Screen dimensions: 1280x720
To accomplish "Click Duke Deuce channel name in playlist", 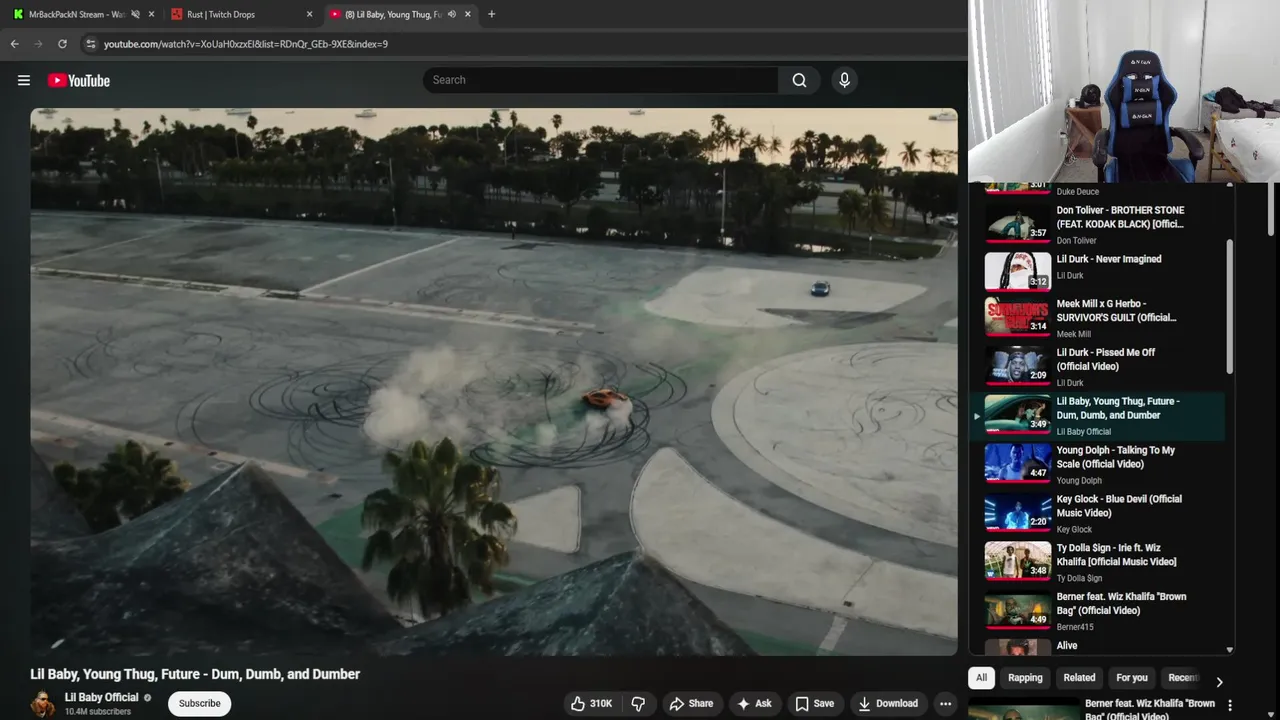I will click(x=1077, y=192).
